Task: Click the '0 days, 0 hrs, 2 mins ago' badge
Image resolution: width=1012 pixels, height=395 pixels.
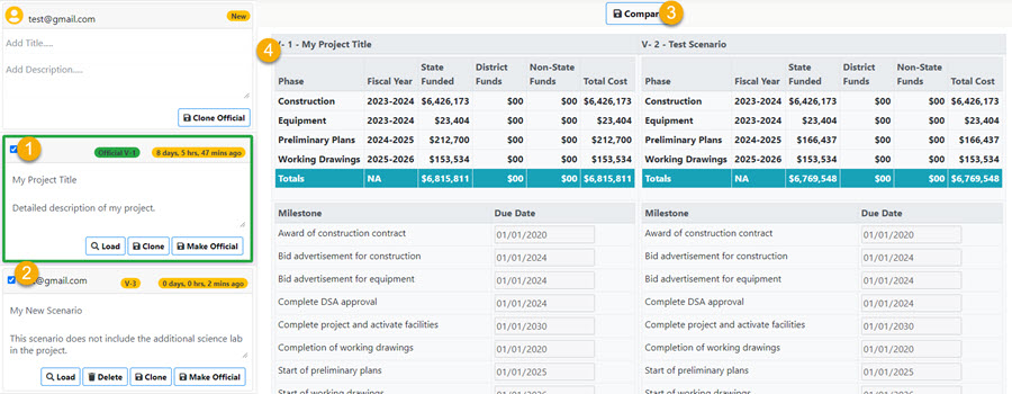Action: pyautogui.click(x=203, y=283)
